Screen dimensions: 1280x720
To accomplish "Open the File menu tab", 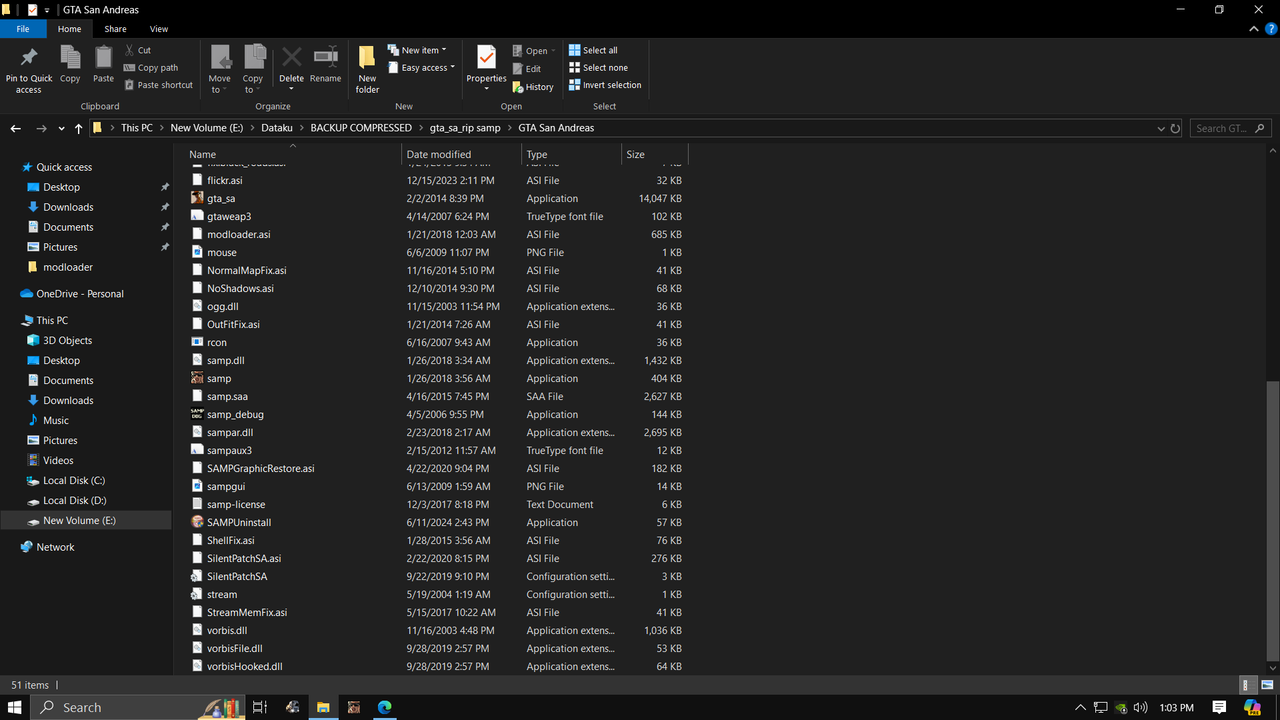I will tap(22, 29).
